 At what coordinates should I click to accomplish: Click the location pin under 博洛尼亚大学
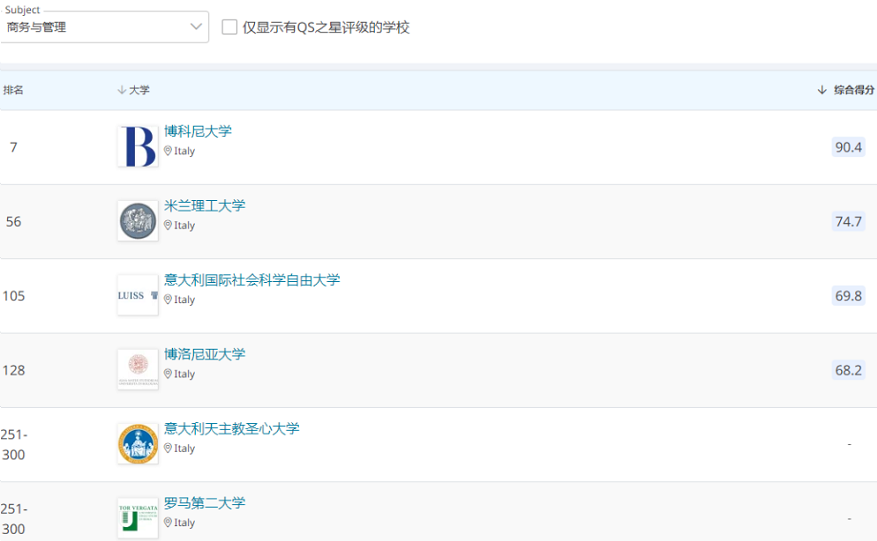coord(168,374)
